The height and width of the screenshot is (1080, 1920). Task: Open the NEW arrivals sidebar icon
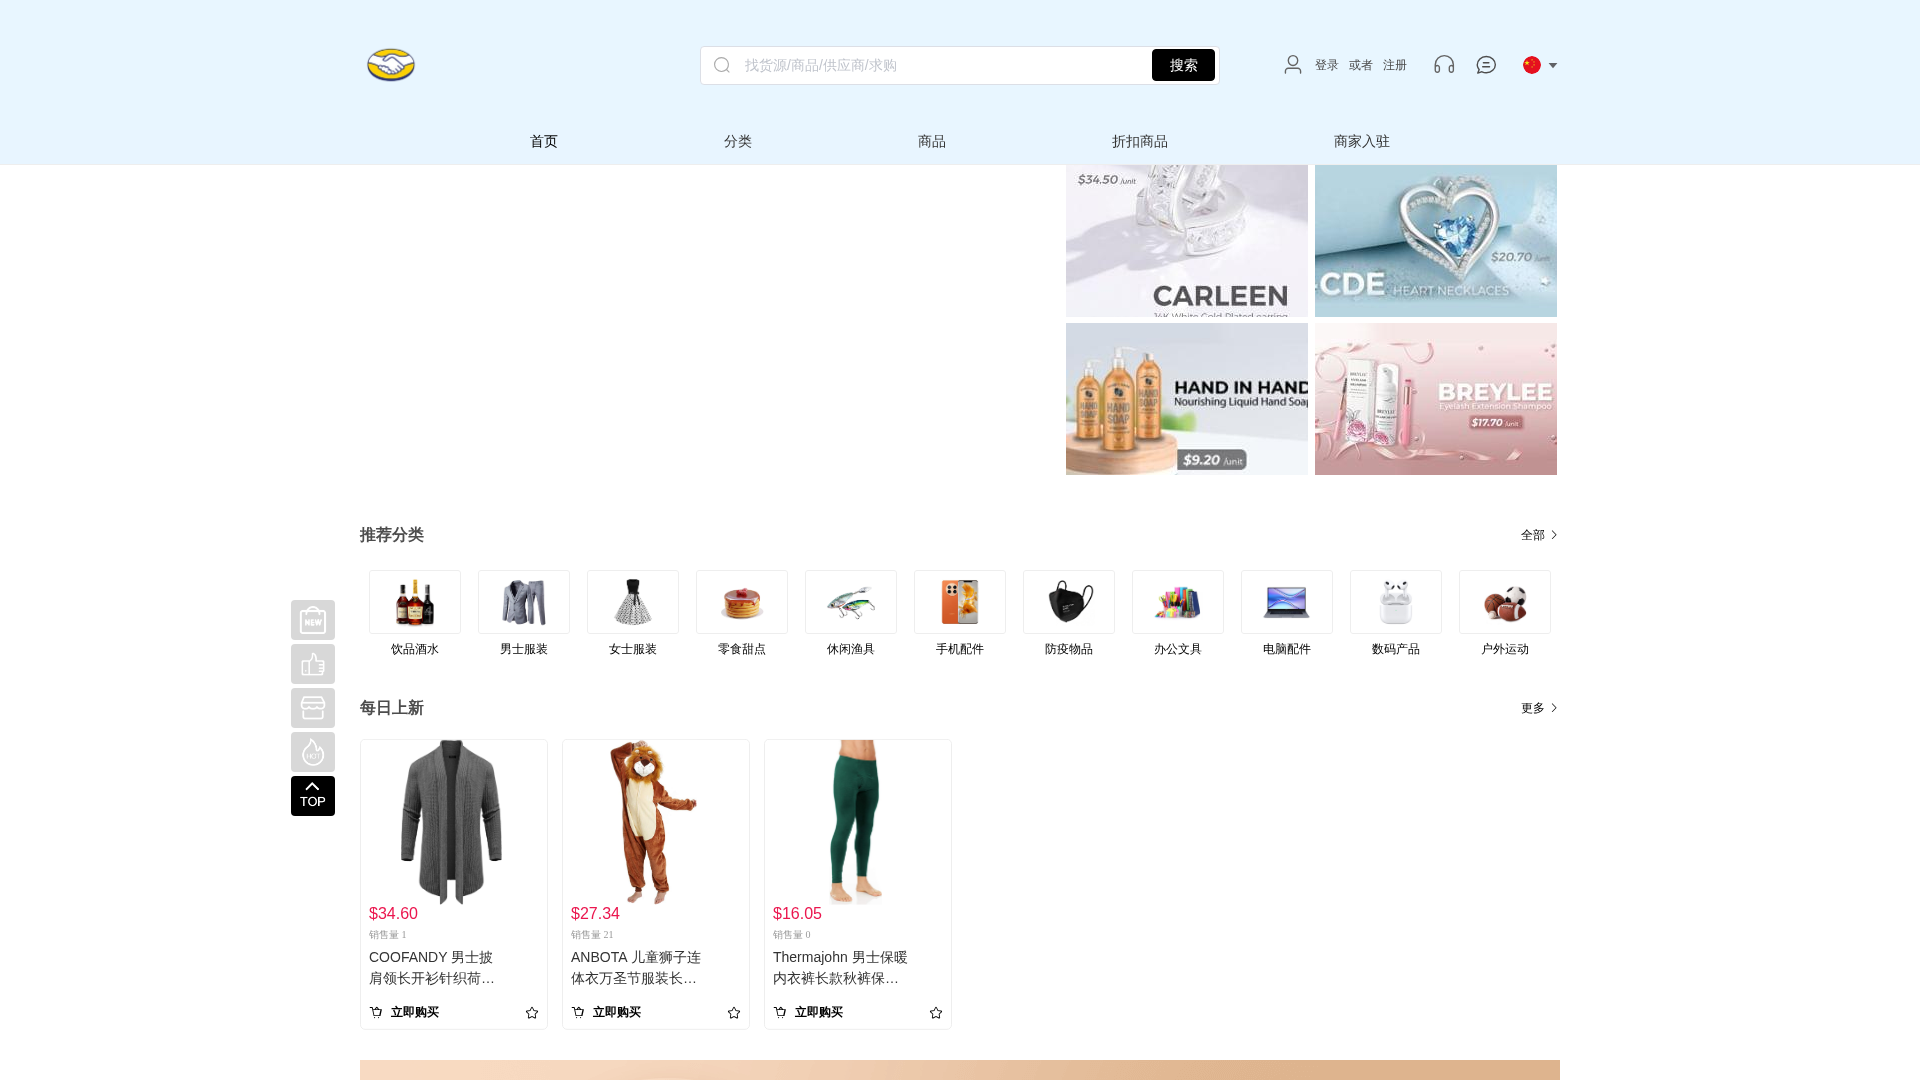point(313,620)
